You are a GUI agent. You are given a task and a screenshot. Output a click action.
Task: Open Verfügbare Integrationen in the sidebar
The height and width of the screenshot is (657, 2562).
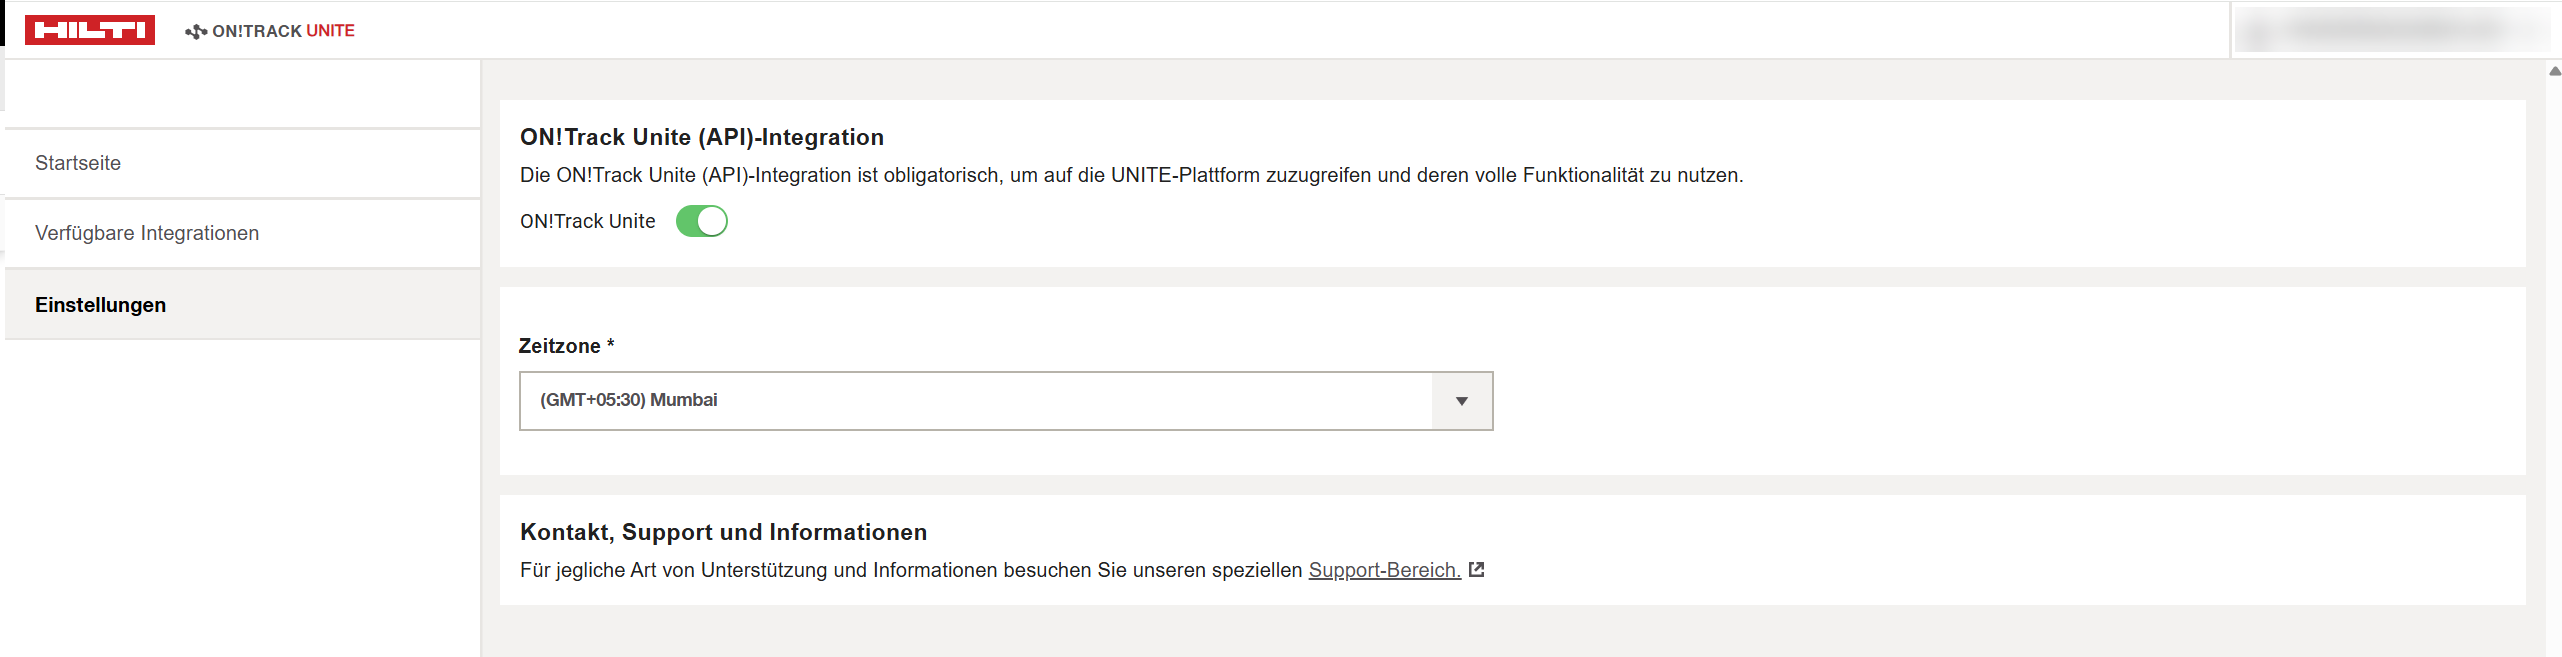tap(147, 233)
